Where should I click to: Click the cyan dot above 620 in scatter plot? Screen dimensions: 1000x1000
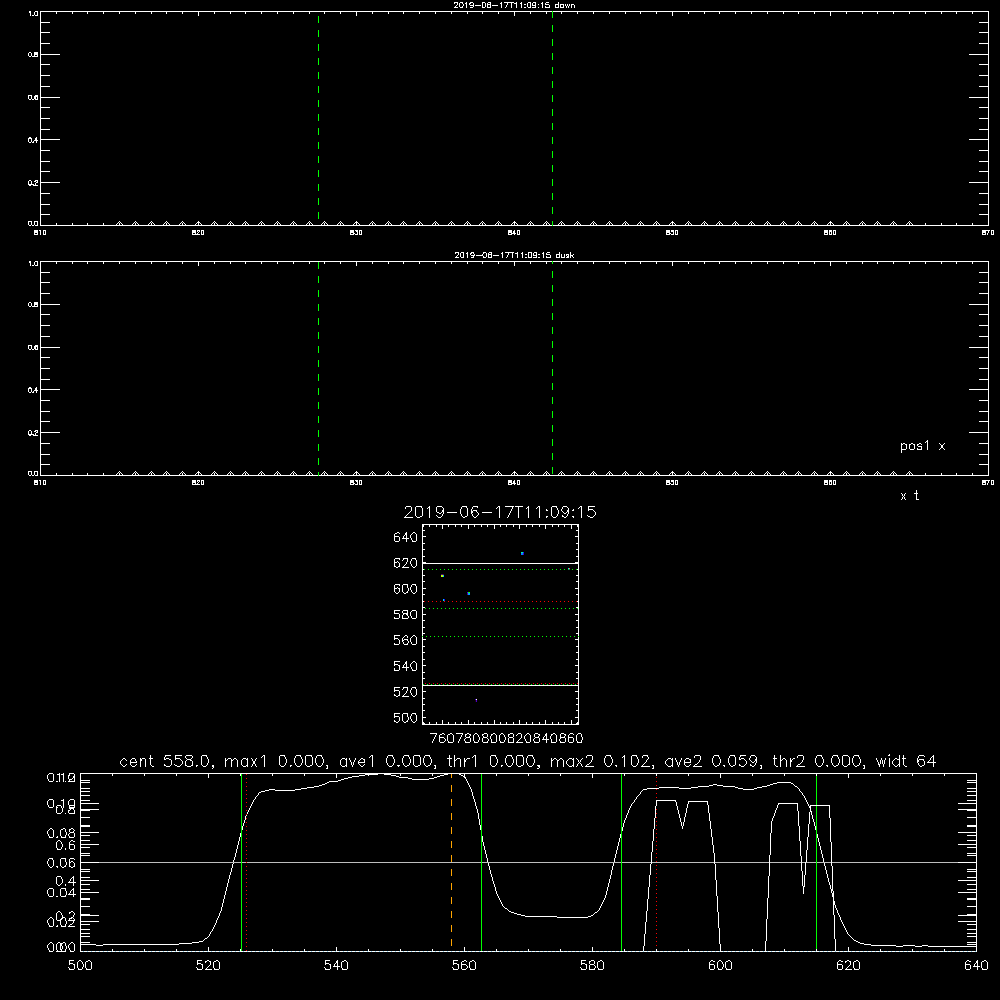click(522, 554)
